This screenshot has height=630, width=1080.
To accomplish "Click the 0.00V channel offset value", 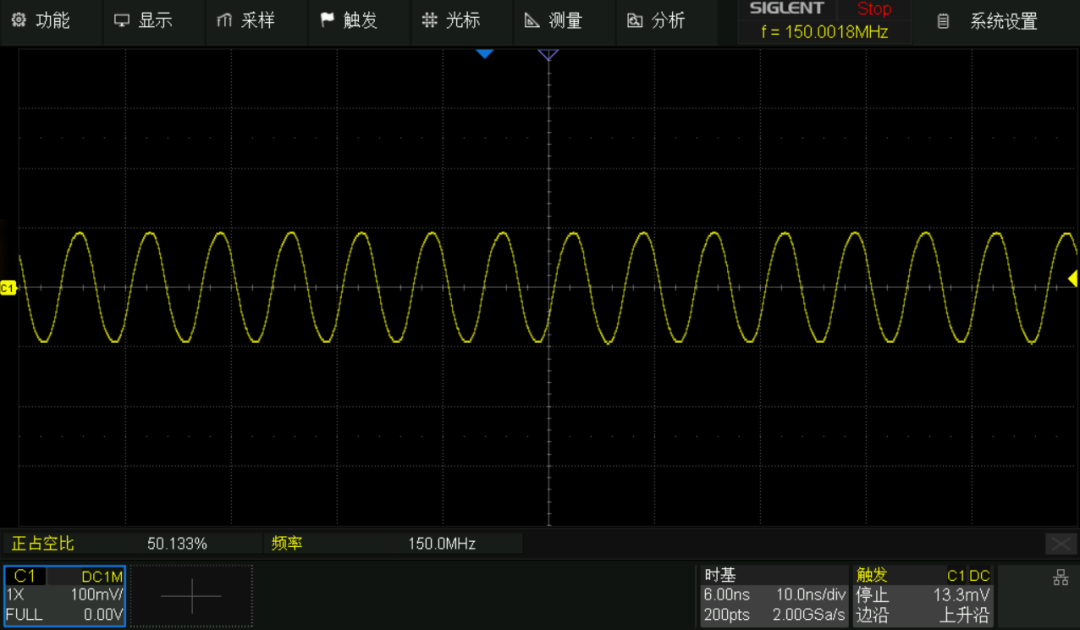I will click(103, 614).
